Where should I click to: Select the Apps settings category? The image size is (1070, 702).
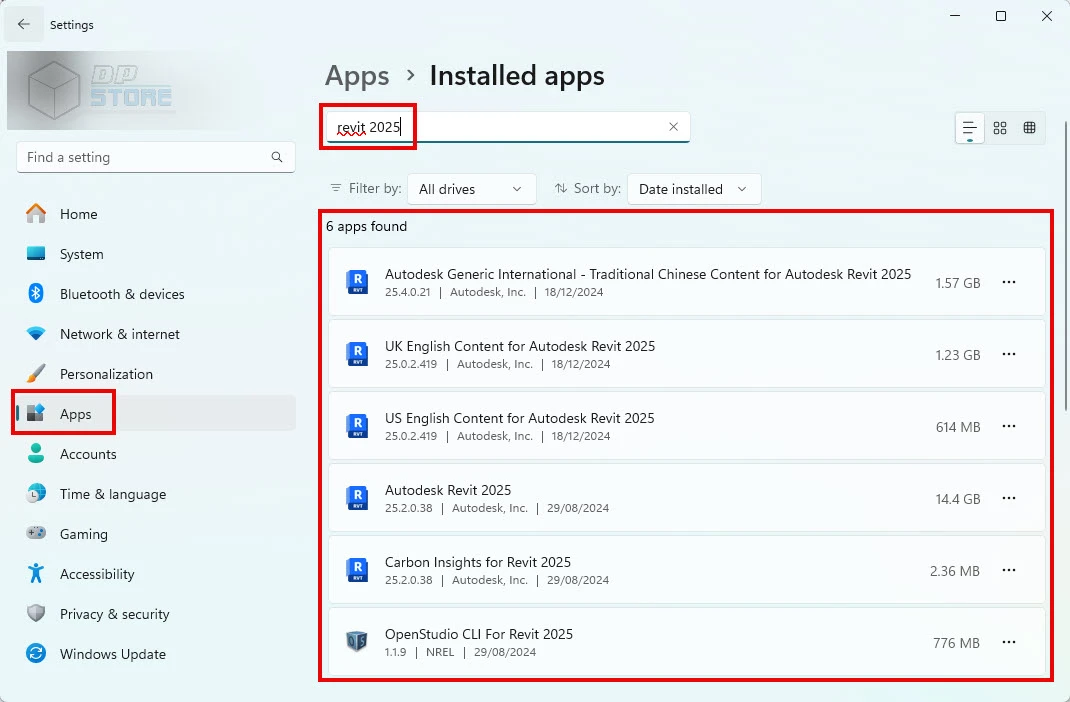[x=156, y=414]
